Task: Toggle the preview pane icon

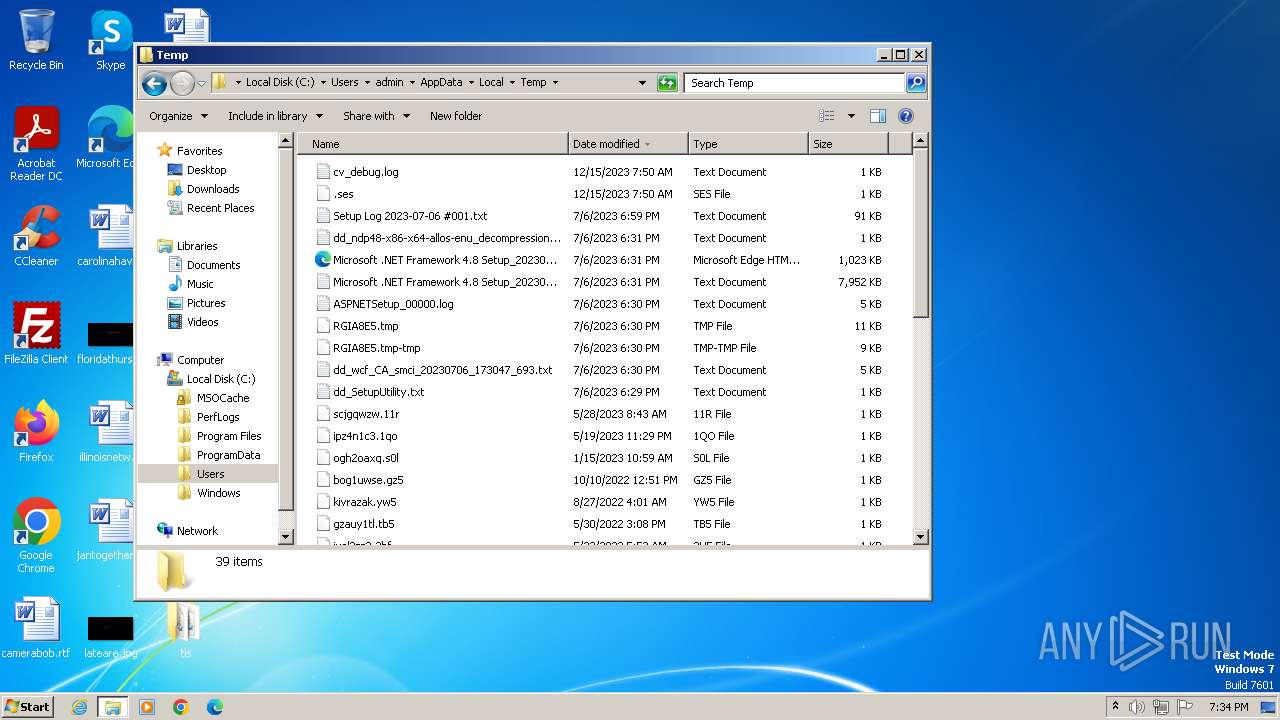Action: [878, 116]
